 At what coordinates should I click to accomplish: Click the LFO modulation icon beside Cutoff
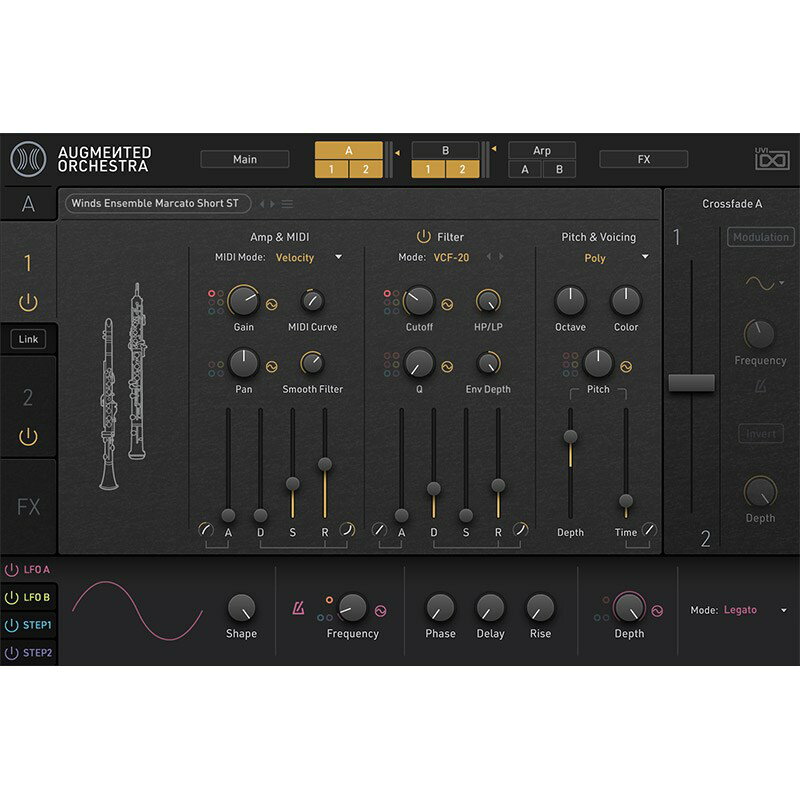tap(447, 305)
